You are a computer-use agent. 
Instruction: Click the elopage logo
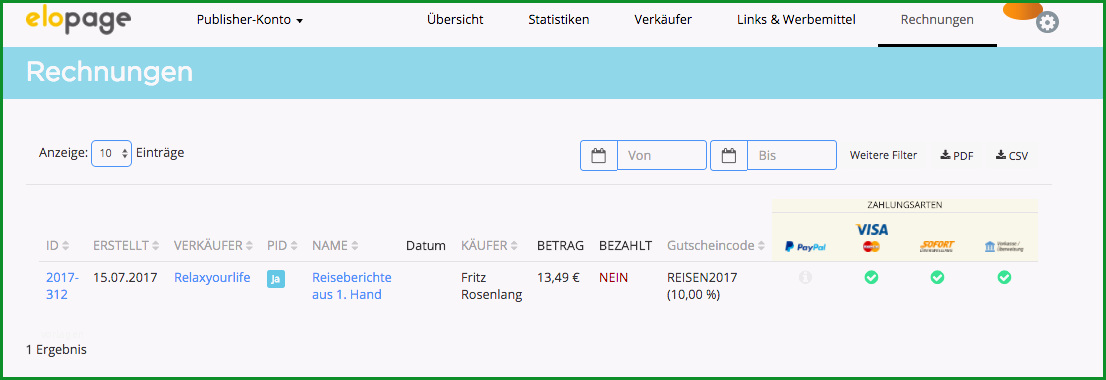[78, 20]
